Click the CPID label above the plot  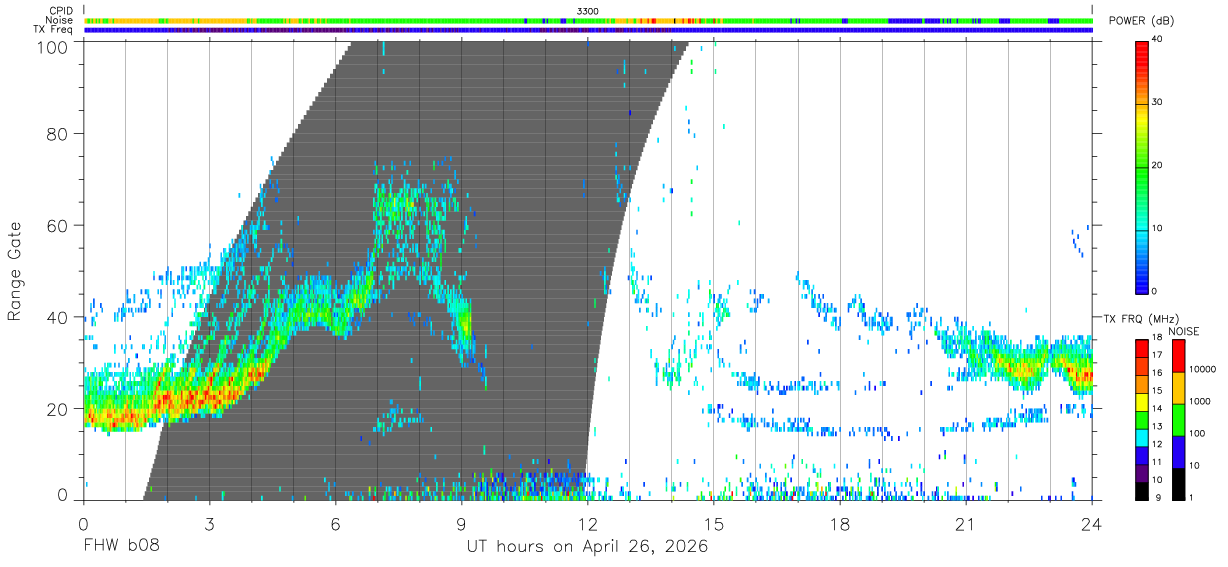coord(61,11)
